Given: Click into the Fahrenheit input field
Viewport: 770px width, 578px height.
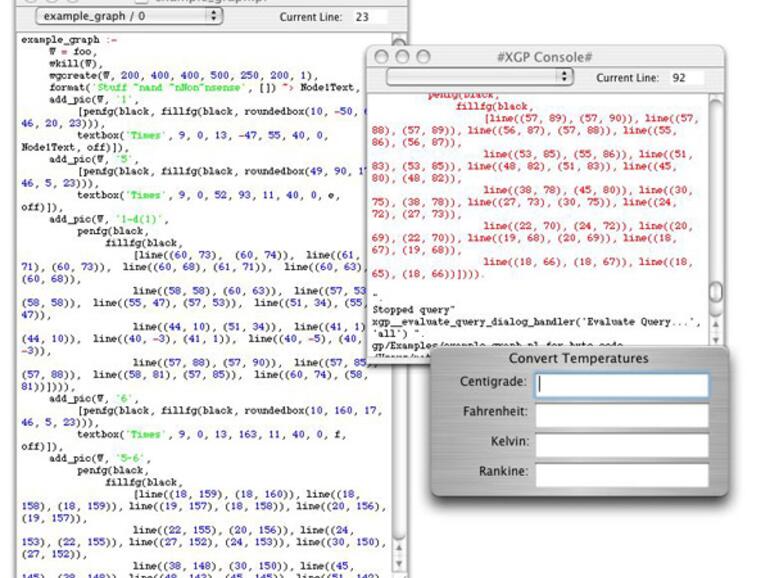Looking at the screenshot, I should click(x=621, y=414).
